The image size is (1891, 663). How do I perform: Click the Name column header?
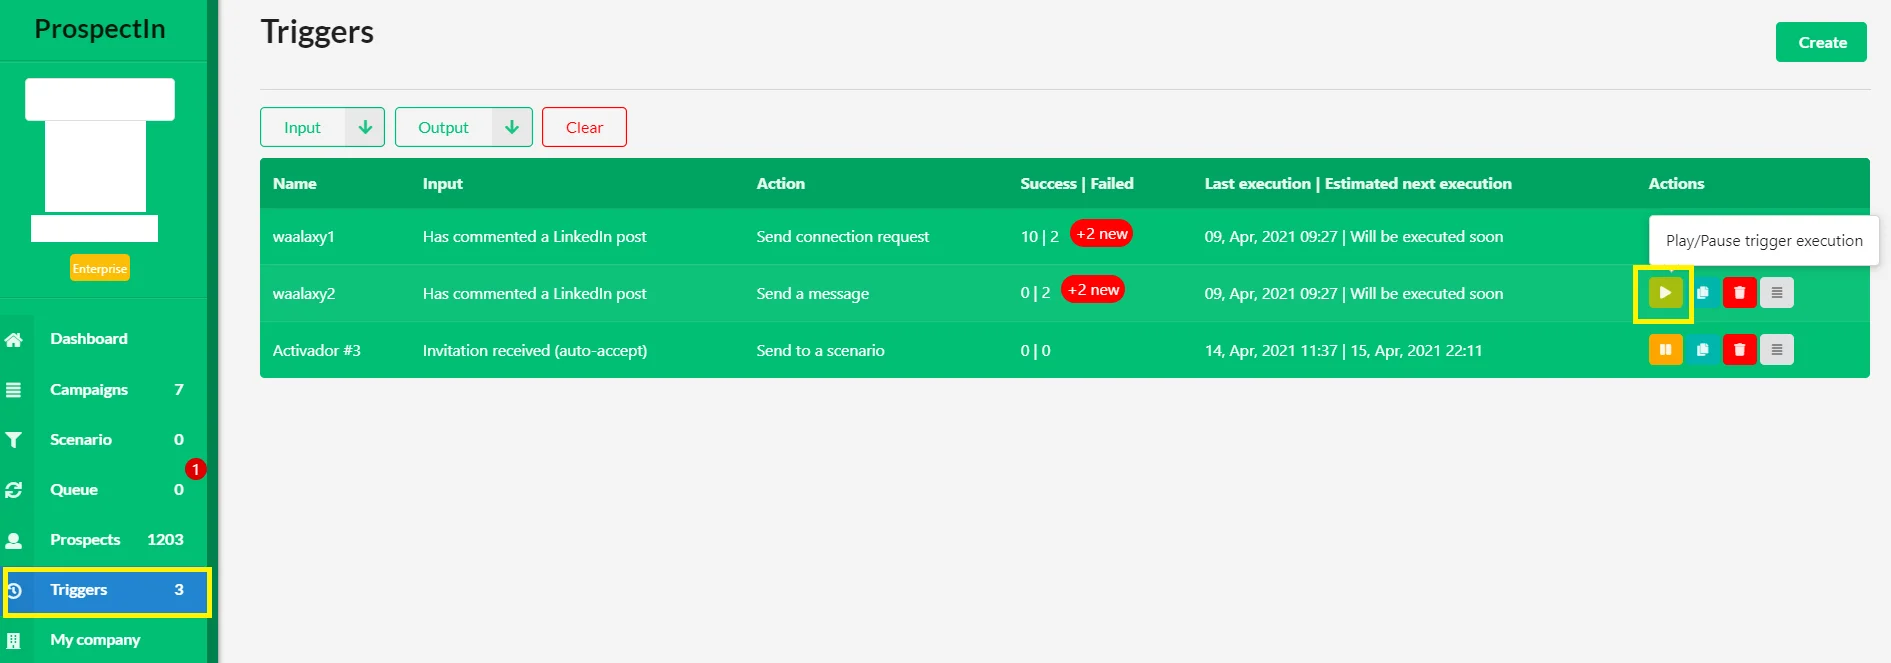coord(295,184)
